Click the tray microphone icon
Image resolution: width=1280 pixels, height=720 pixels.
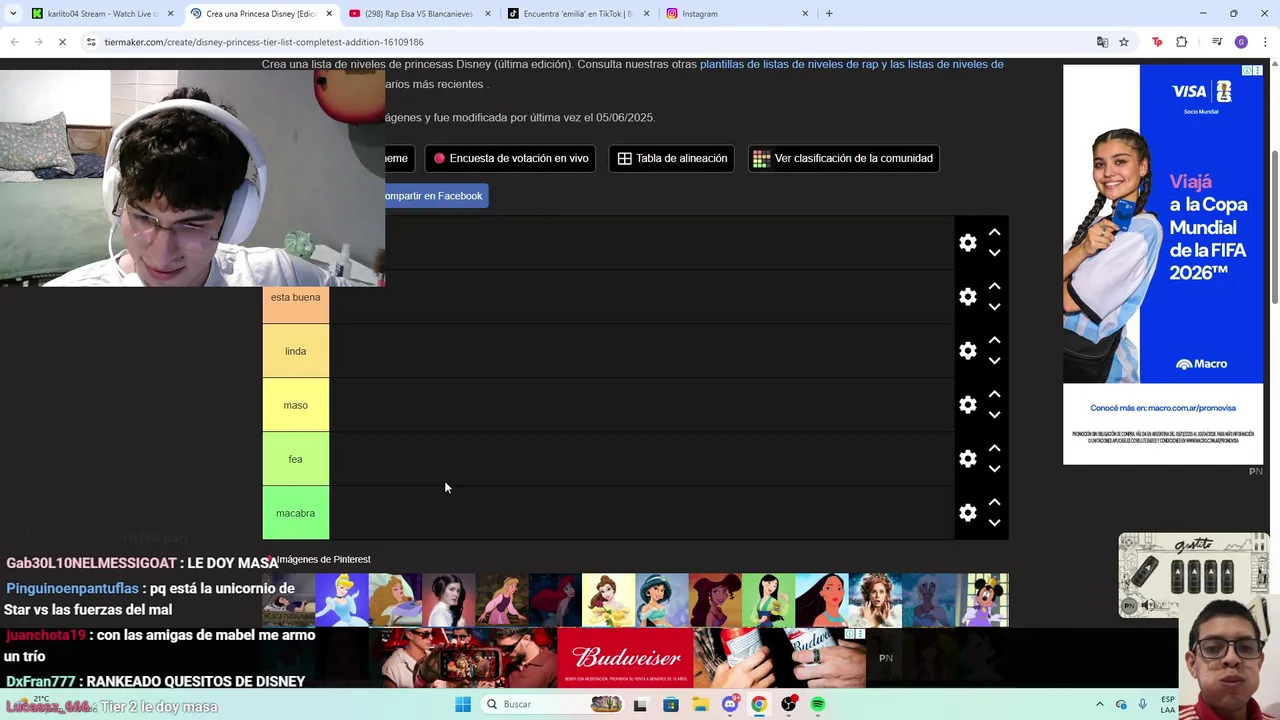(1142, 704)
